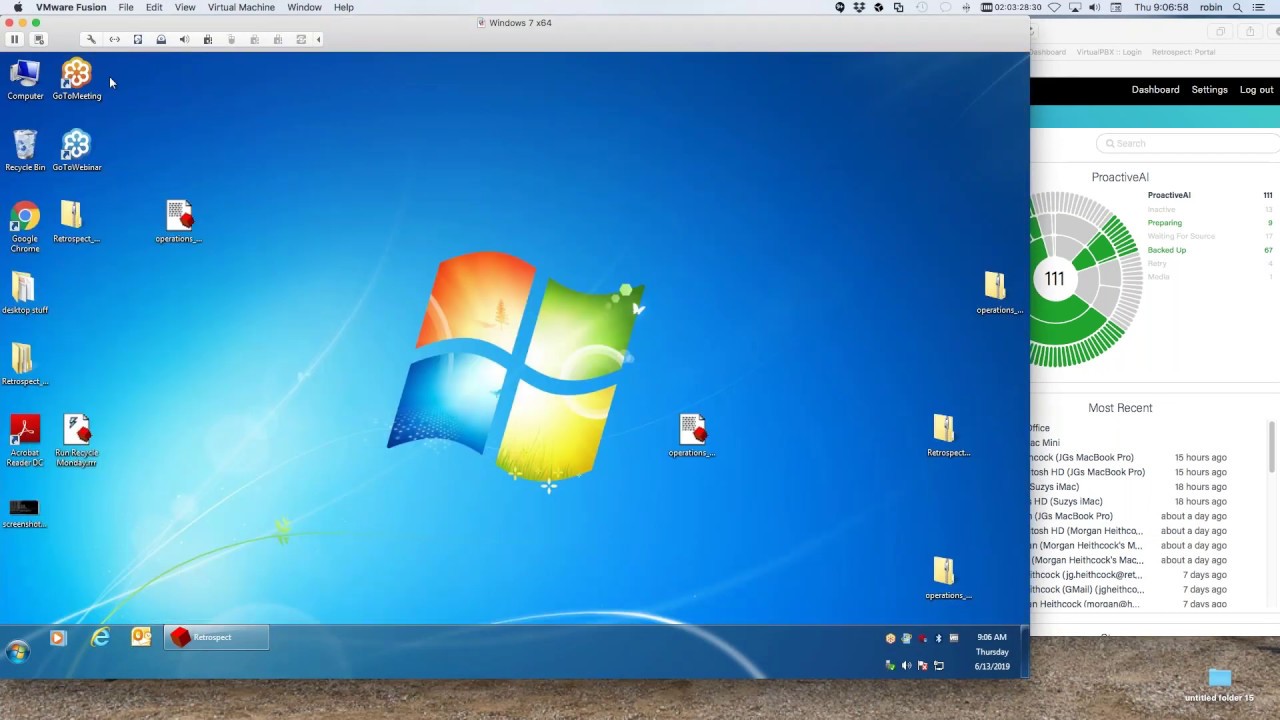Select the Recycle Bin icon
This screenshot has width=1280, height=720.
tap(25, 151)
